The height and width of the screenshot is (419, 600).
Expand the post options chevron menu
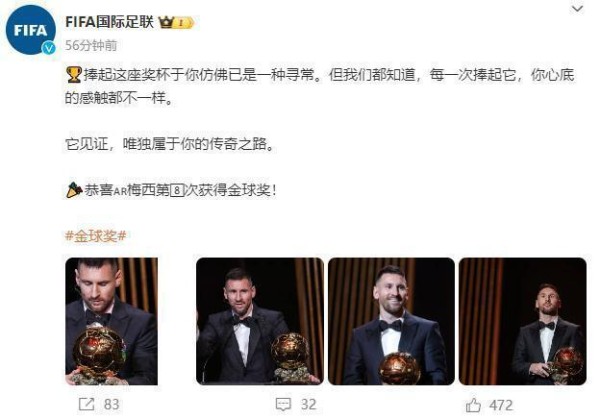[x=577, y=8]
